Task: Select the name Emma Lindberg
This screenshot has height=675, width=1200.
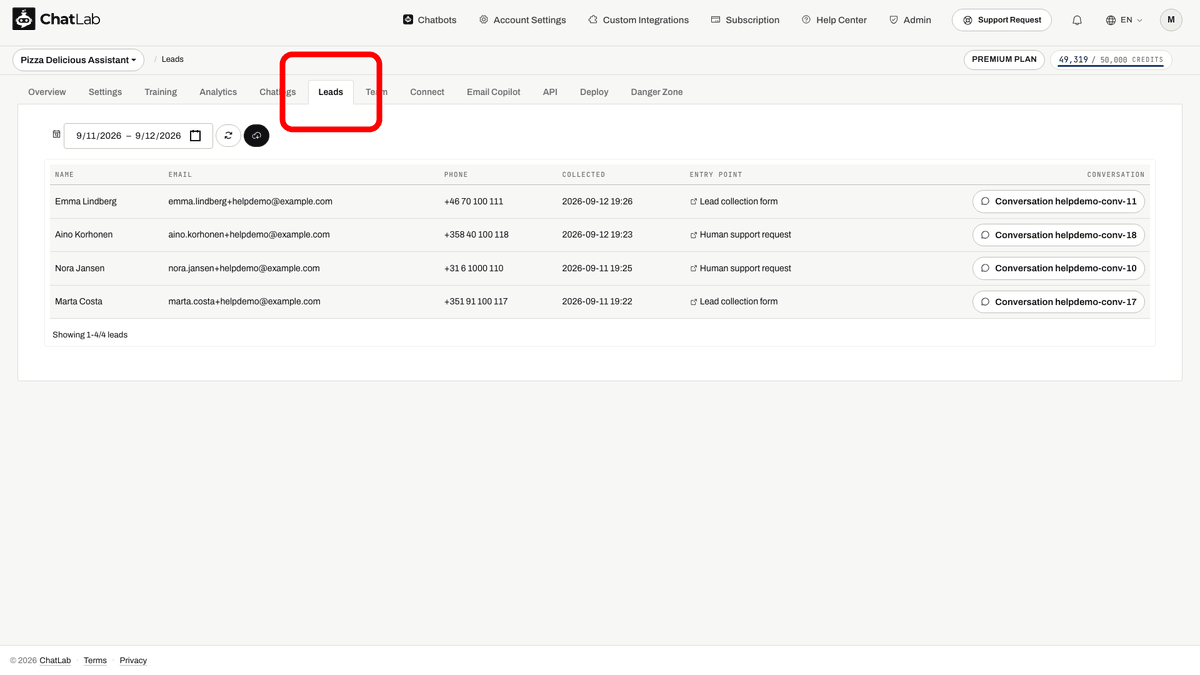Action: (85, 201)
